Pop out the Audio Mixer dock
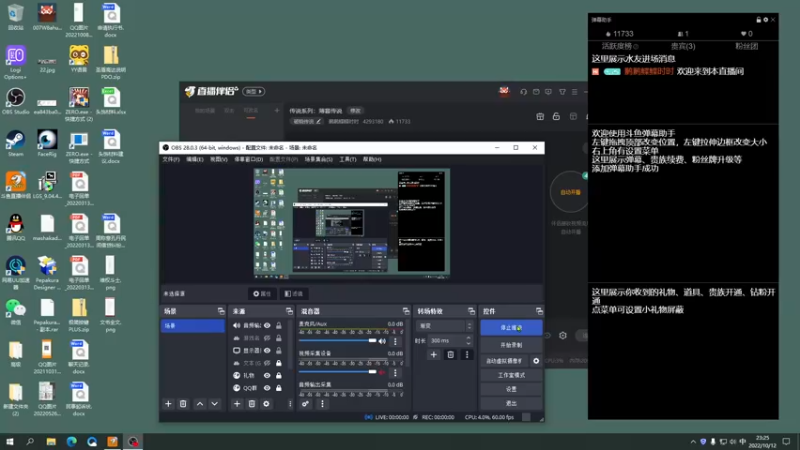800x450 pixels. pos(406,311)
